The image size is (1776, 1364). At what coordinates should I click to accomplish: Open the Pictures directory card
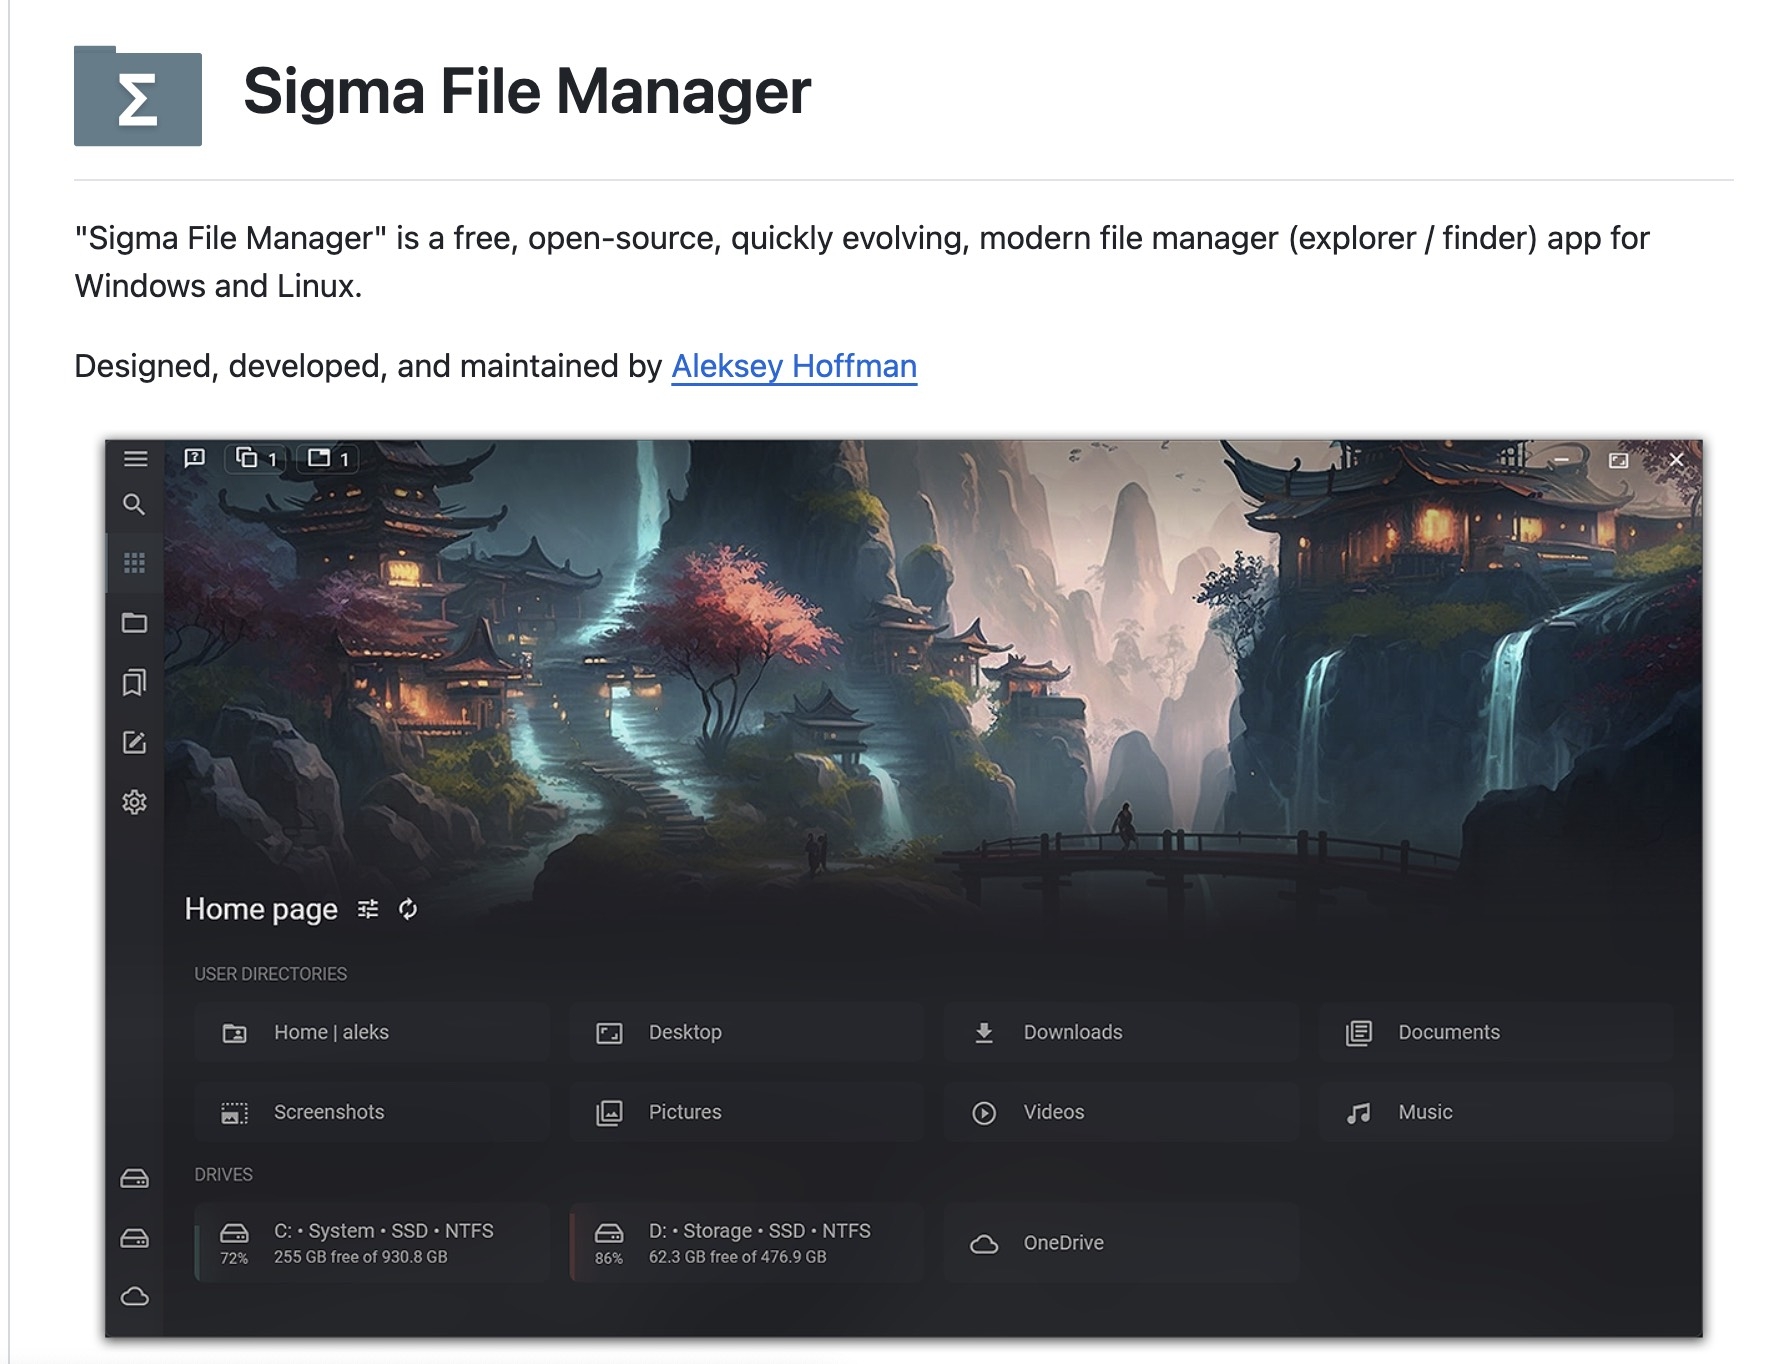pos(746,1112)
